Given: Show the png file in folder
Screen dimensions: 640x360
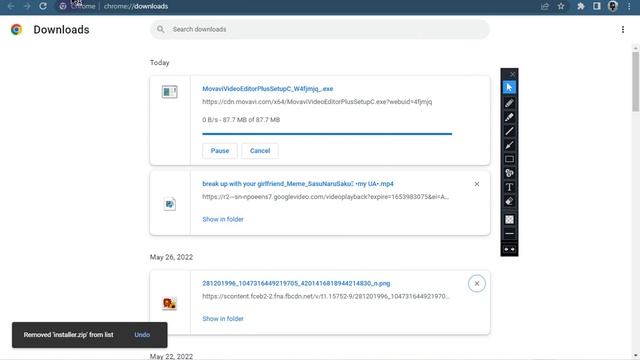Looking at the screenshot, I should pyautogui.click(x=223, y=319).
